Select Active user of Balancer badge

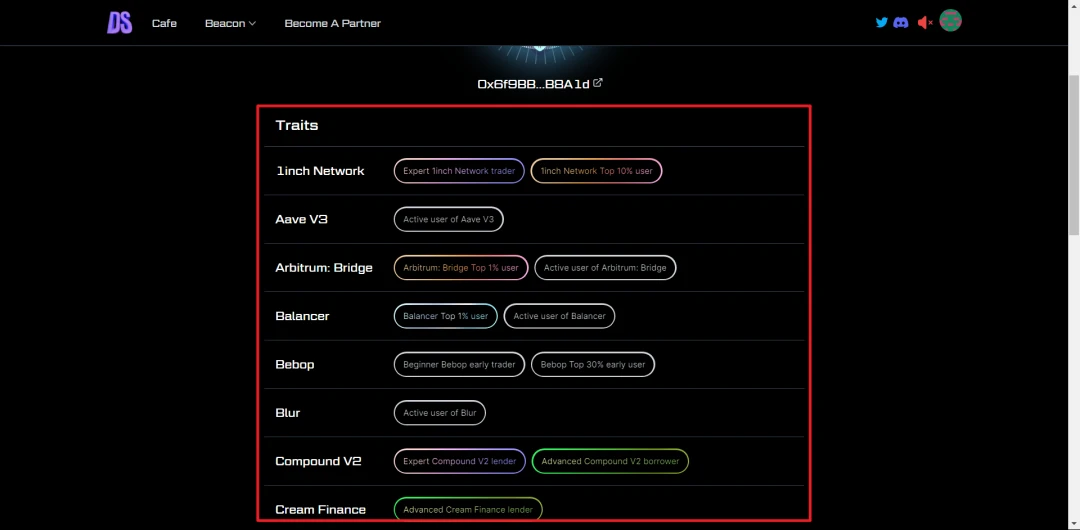(559, 316)
